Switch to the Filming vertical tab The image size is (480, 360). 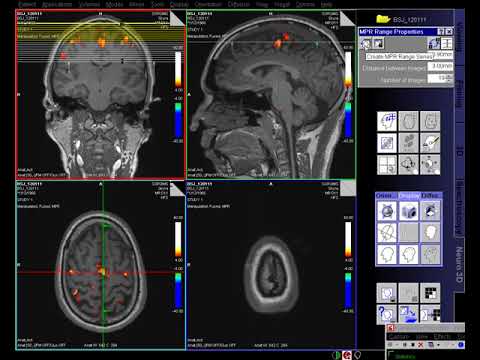(459, 94)
